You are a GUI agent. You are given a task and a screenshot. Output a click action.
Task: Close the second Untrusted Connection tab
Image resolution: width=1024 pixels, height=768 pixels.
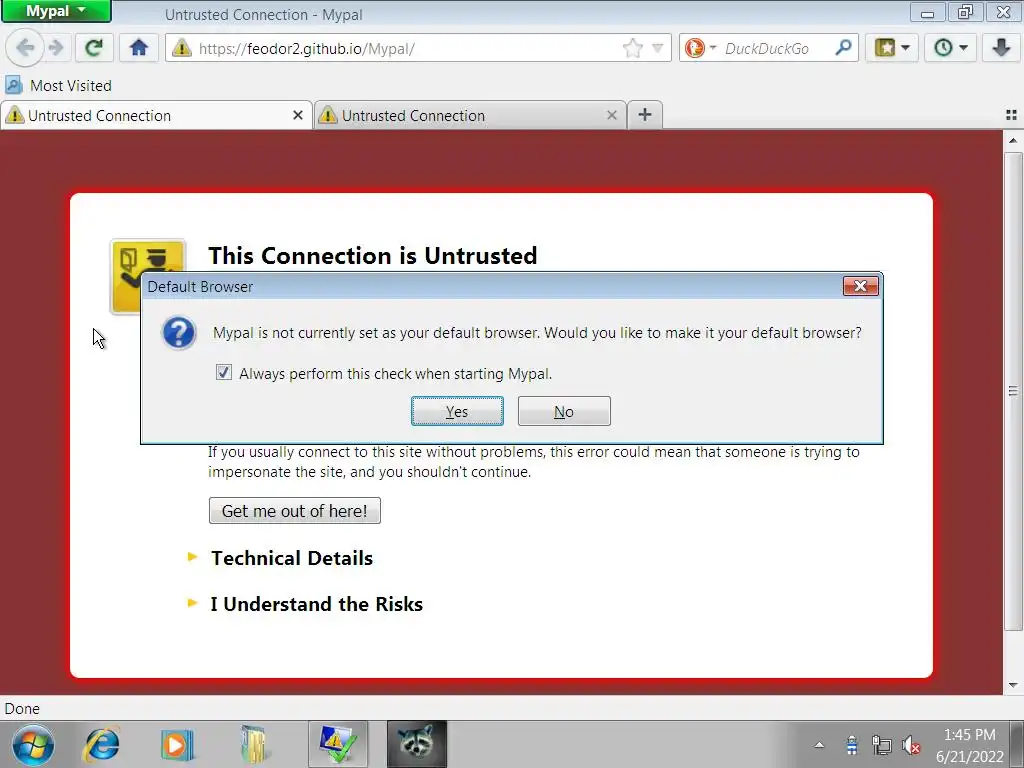612,116
